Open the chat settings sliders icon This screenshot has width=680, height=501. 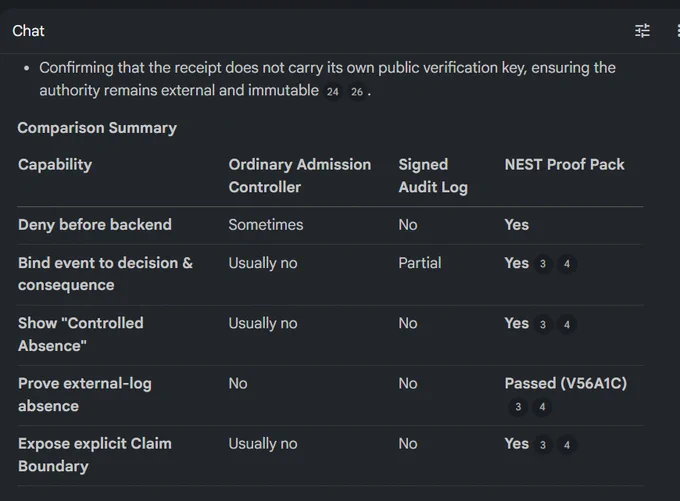[642, 31]
